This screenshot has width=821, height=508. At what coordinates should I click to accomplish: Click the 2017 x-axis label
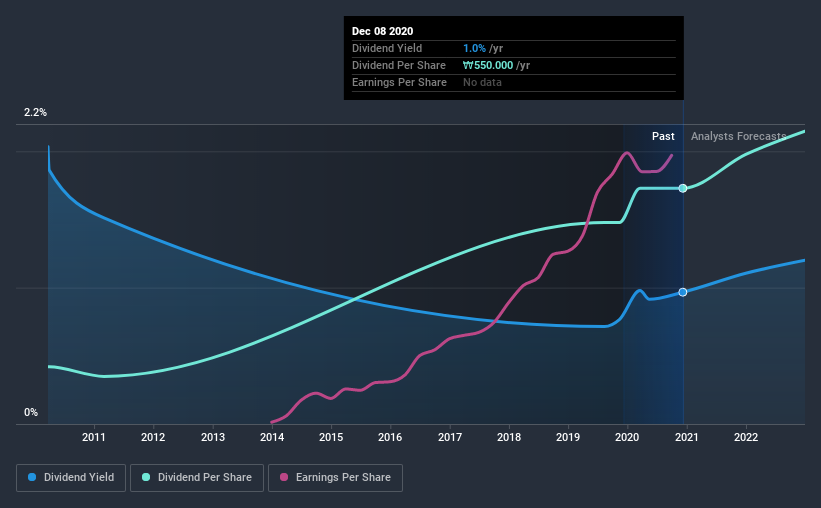click(450, 437)
